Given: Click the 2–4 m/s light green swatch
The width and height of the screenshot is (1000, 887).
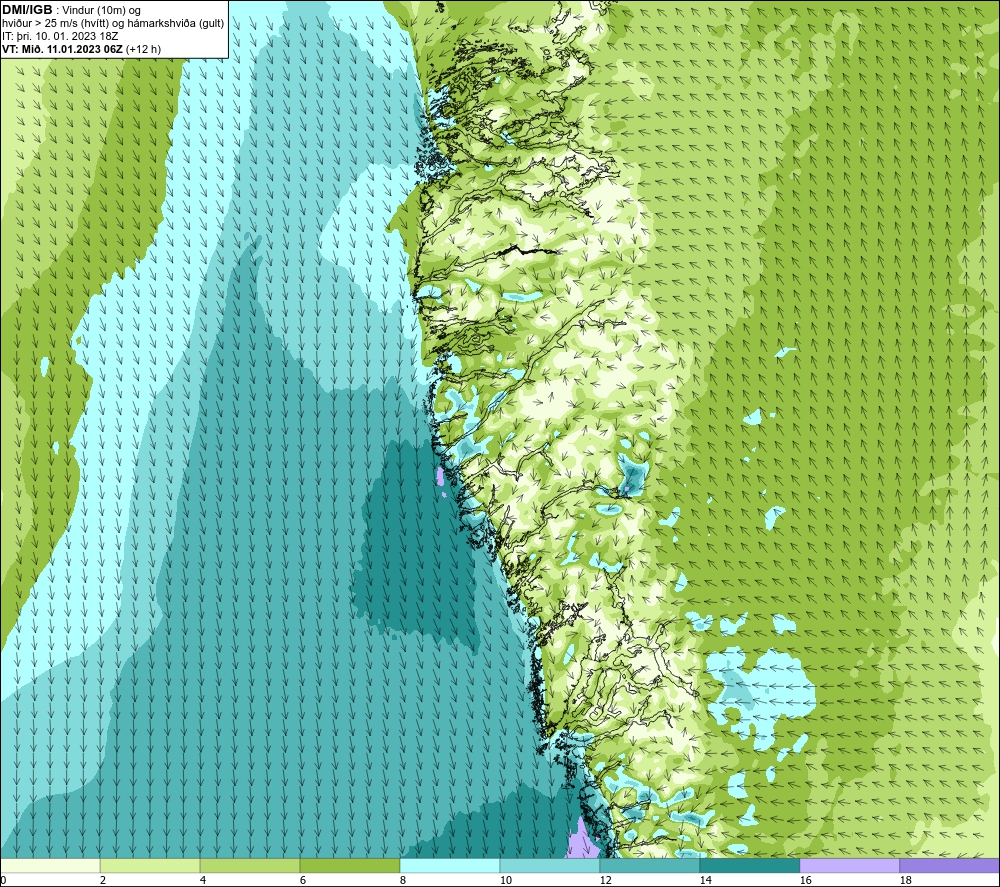Looking at the screenshot, I should point(150,865).
